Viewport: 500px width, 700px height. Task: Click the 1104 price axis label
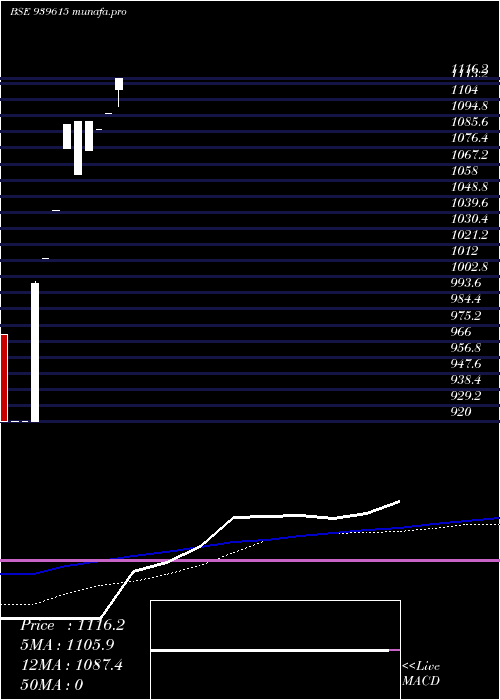coord(464,90)
